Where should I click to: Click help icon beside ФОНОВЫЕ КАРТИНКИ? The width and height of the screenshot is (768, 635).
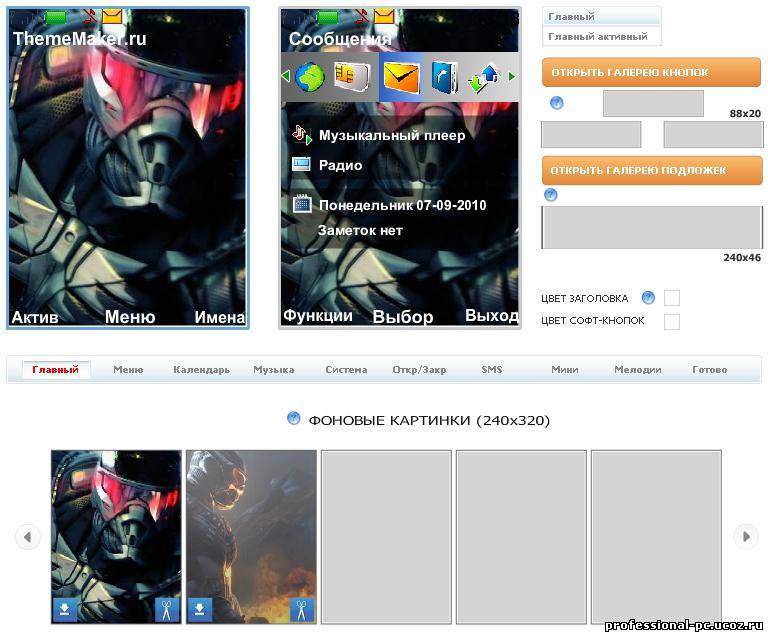pos(293,418)
